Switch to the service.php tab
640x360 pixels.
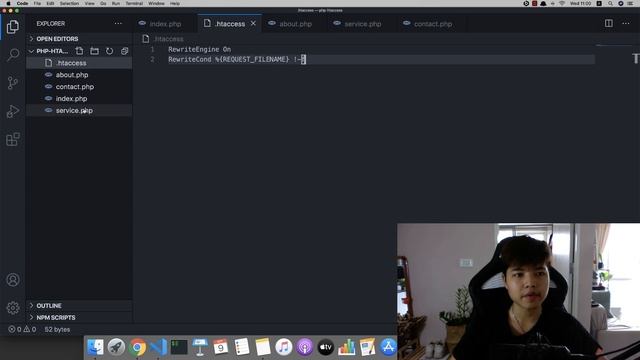click(x=362, y=24)
